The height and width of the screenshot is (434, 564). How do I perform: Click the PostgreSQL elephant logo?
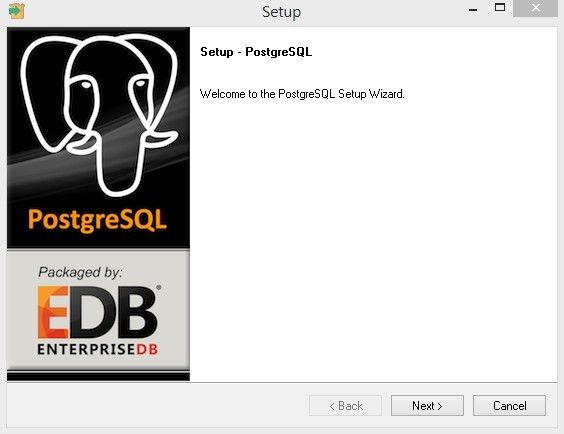coord(99,115)
